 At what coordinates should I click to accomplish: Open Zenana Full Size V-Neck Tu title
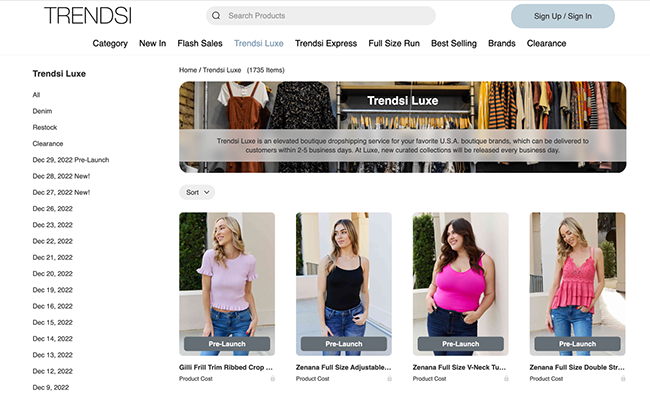tap(459, 367)
